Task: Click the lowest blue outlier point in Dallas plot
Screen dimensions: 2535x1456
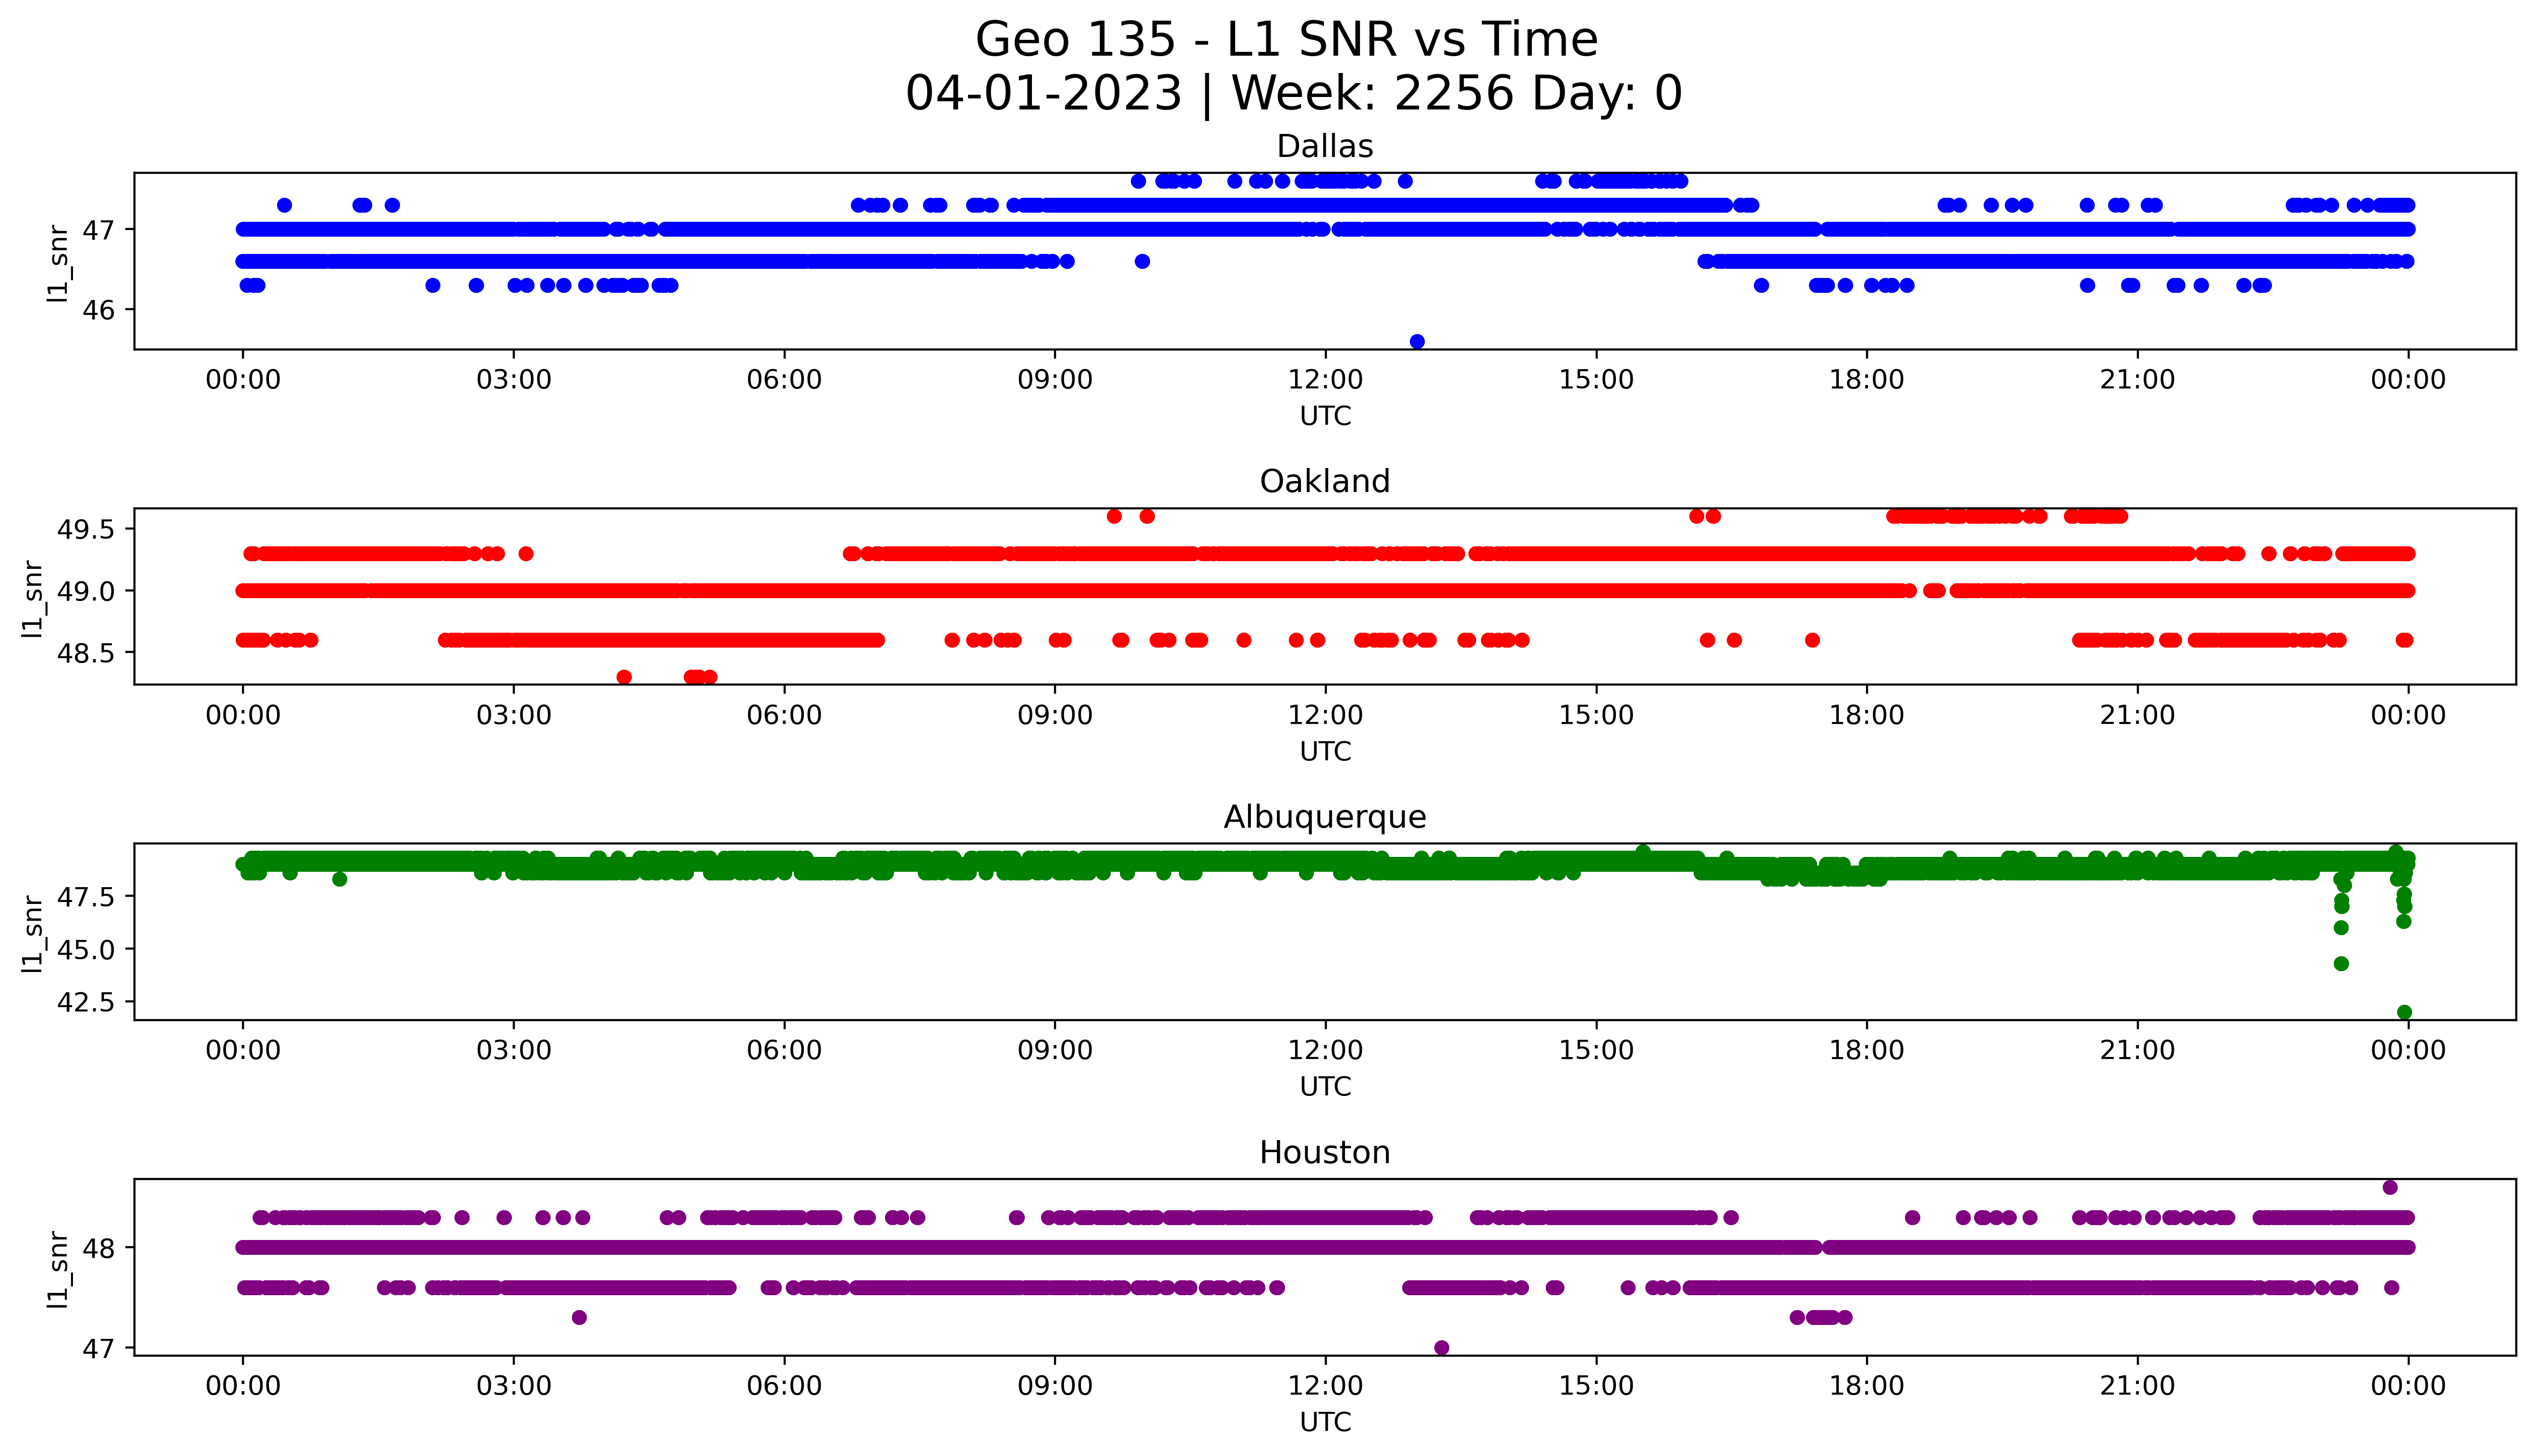Action: tap(1417, 341)
